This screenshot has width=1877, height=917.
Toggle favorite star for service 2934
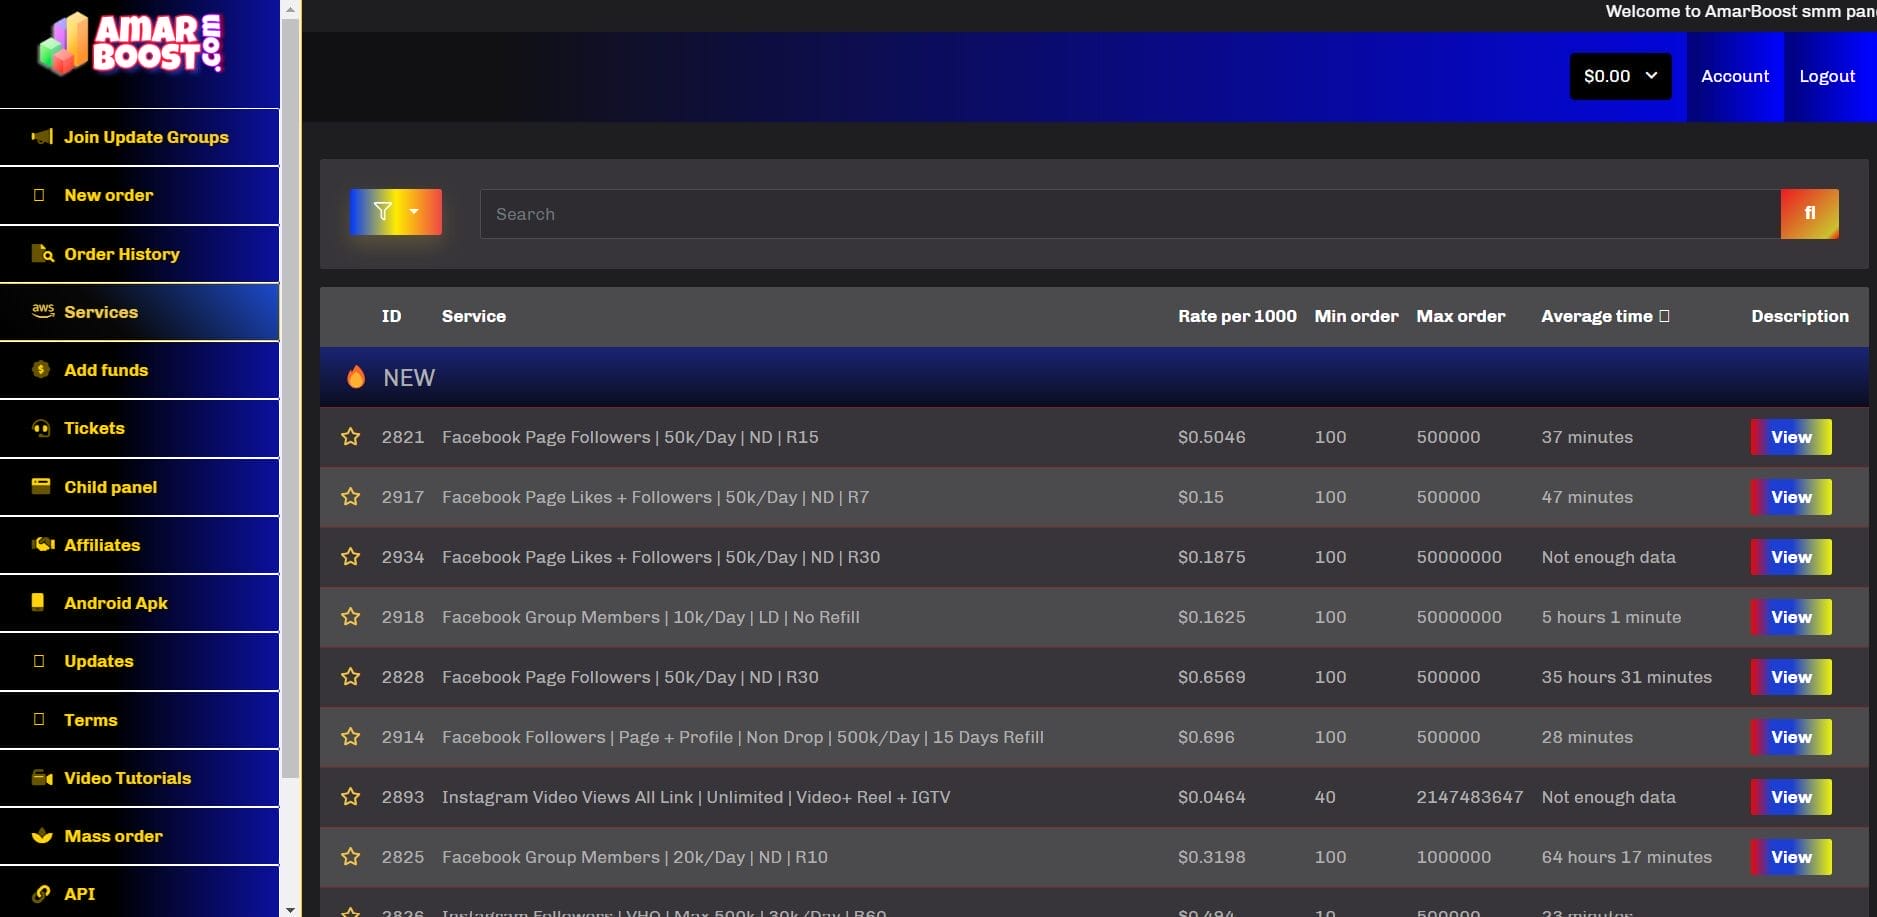click(350, 557)
